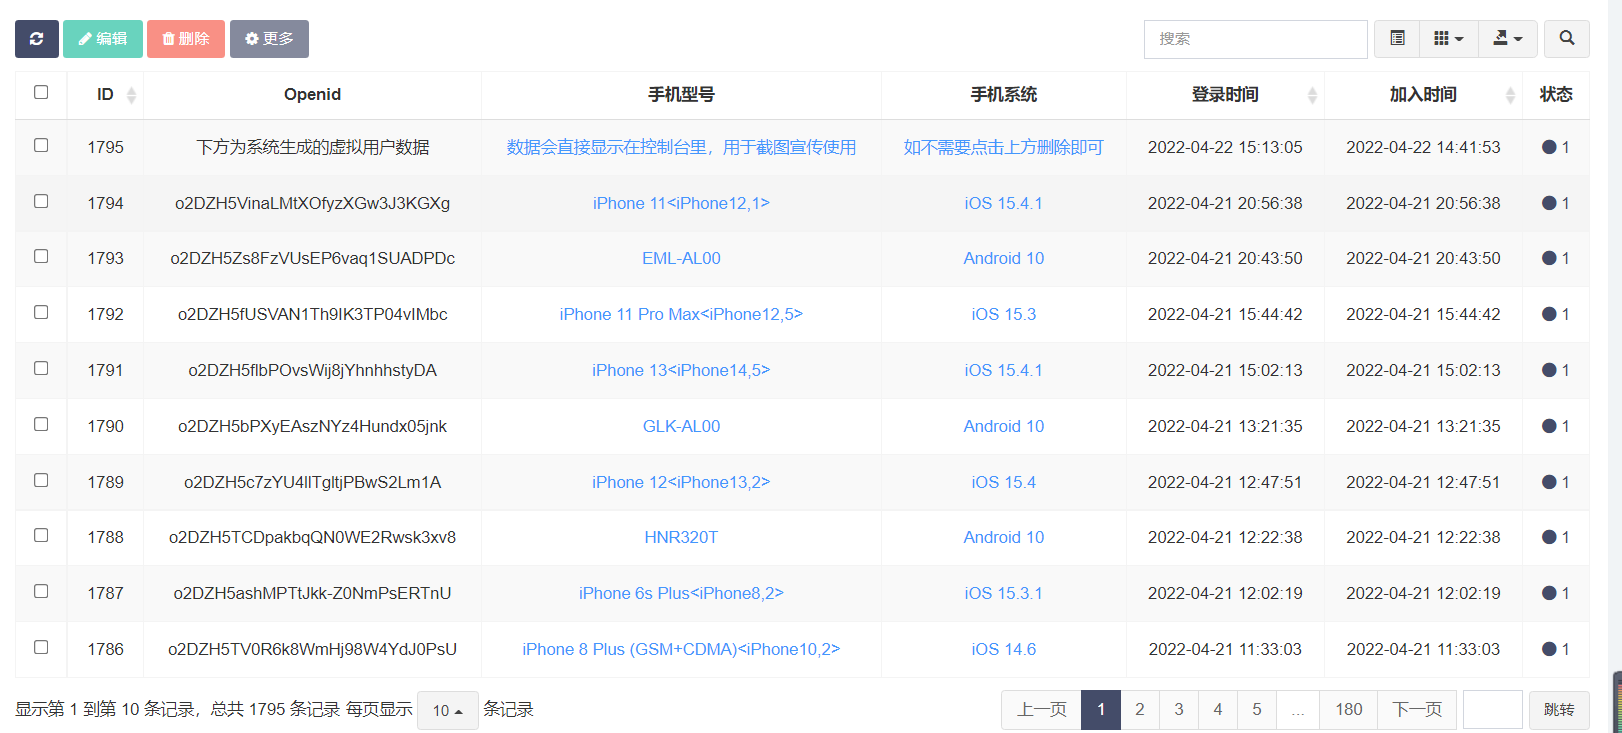Go to page 2
The image size is (1622, 733).
pyautogui.click(x=1139, y=709)
